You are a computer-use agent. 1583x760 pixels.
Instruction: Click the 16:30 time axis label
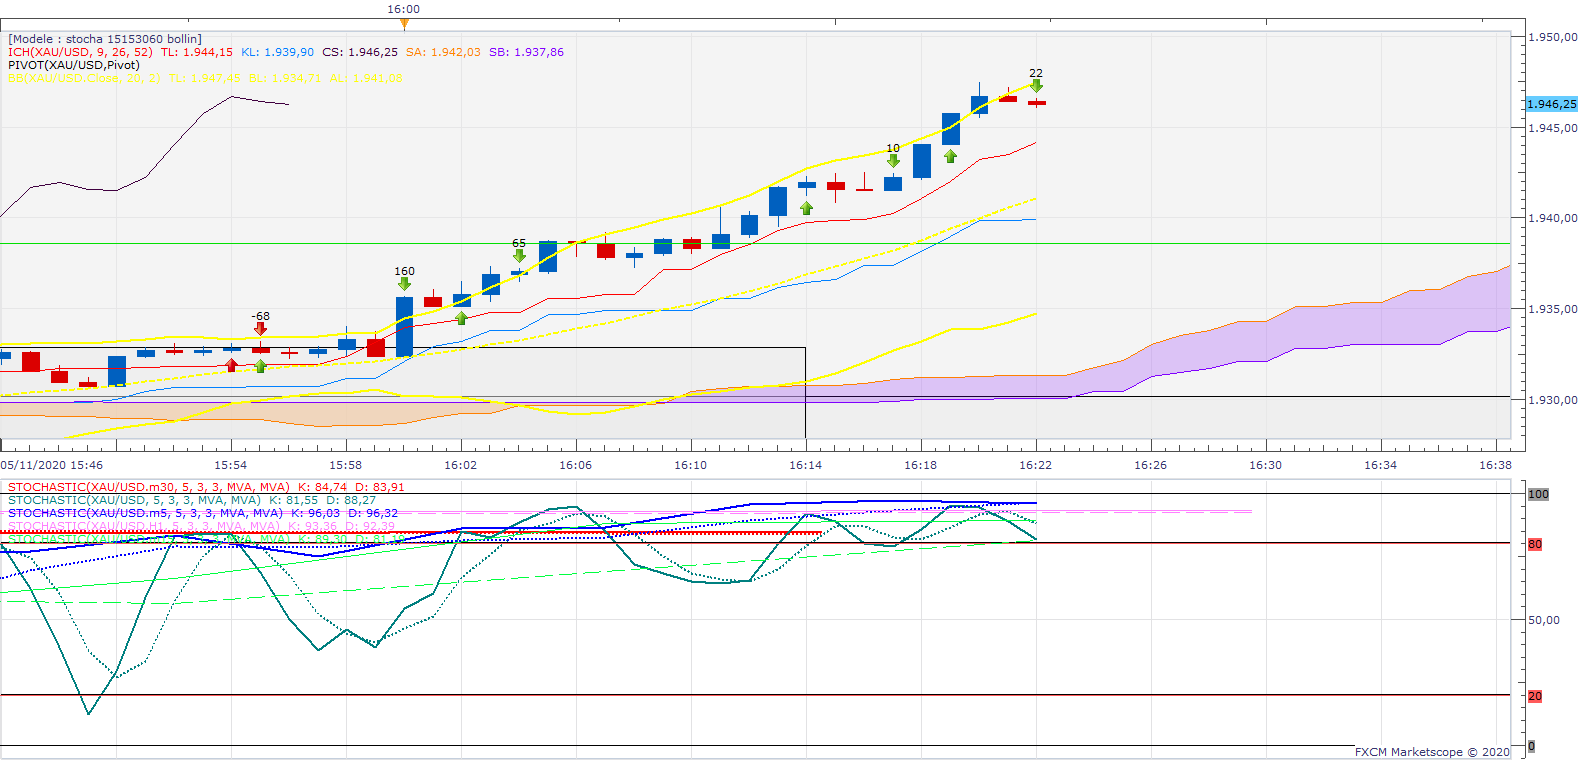coord(1266,465)
